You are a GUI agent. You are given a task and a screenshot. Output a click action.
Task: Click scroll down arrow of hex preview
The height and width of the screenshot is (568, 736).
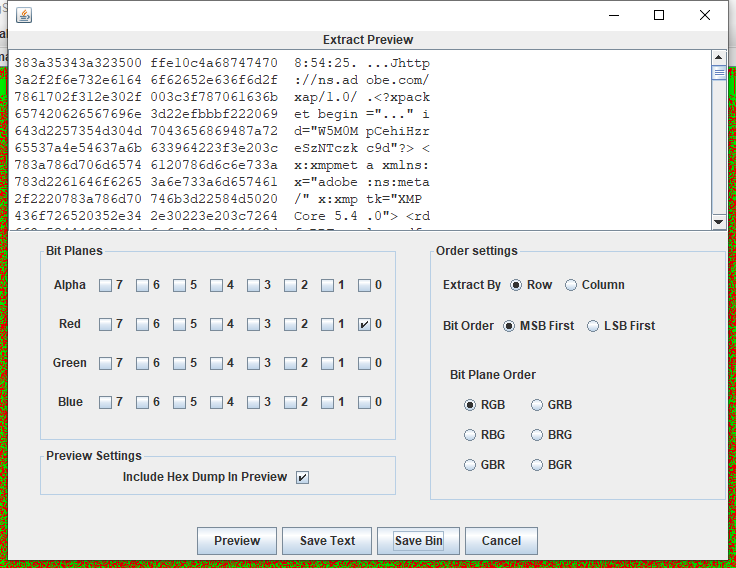pos(719,222)
